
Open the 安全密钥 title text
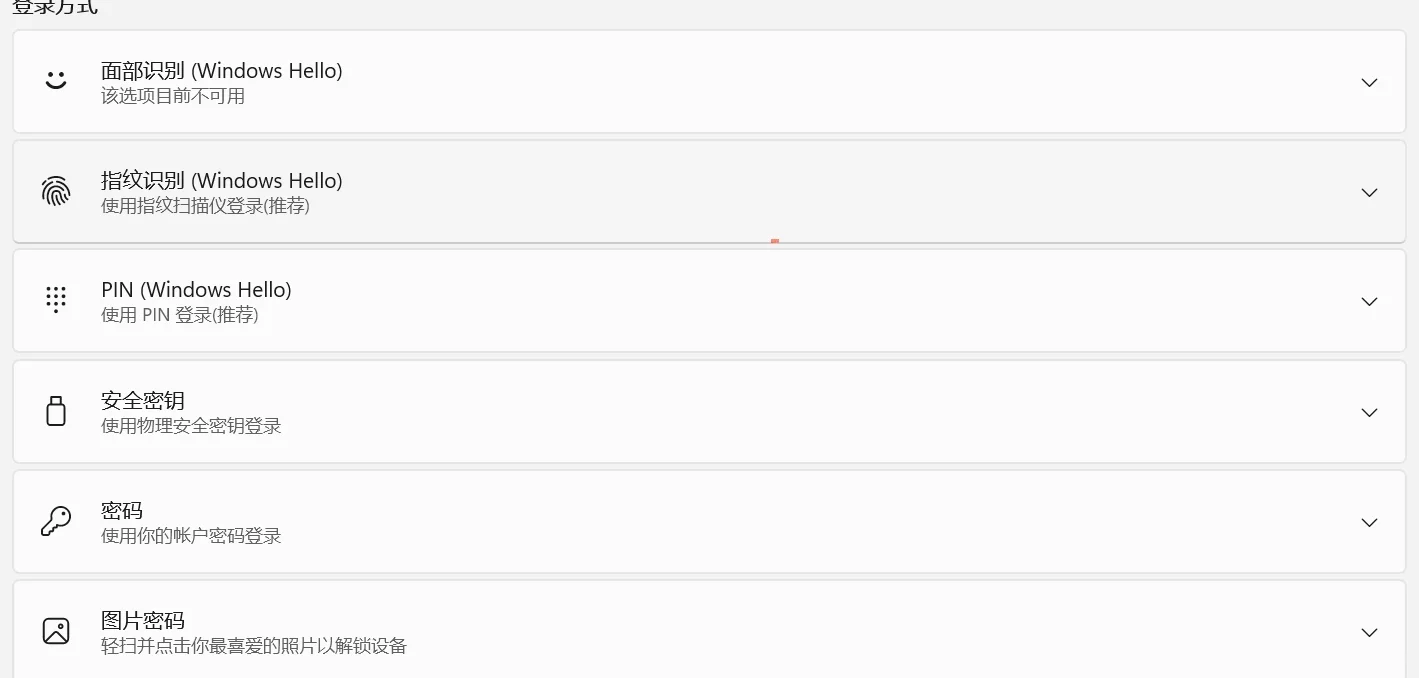pos(143,401)
